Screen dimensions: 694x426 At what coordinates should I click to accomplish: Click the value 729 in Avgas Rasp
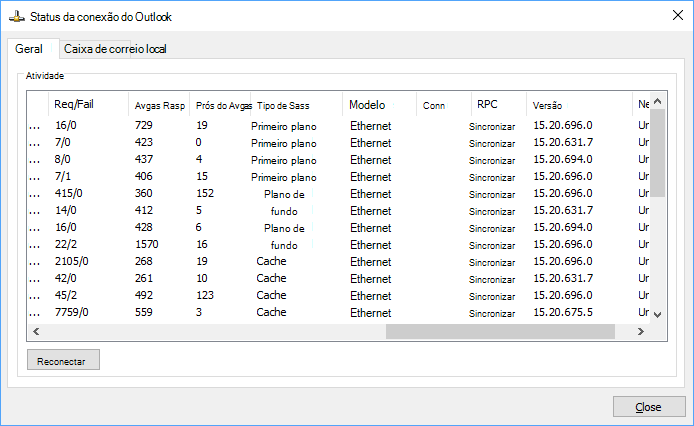pos(143,125)
